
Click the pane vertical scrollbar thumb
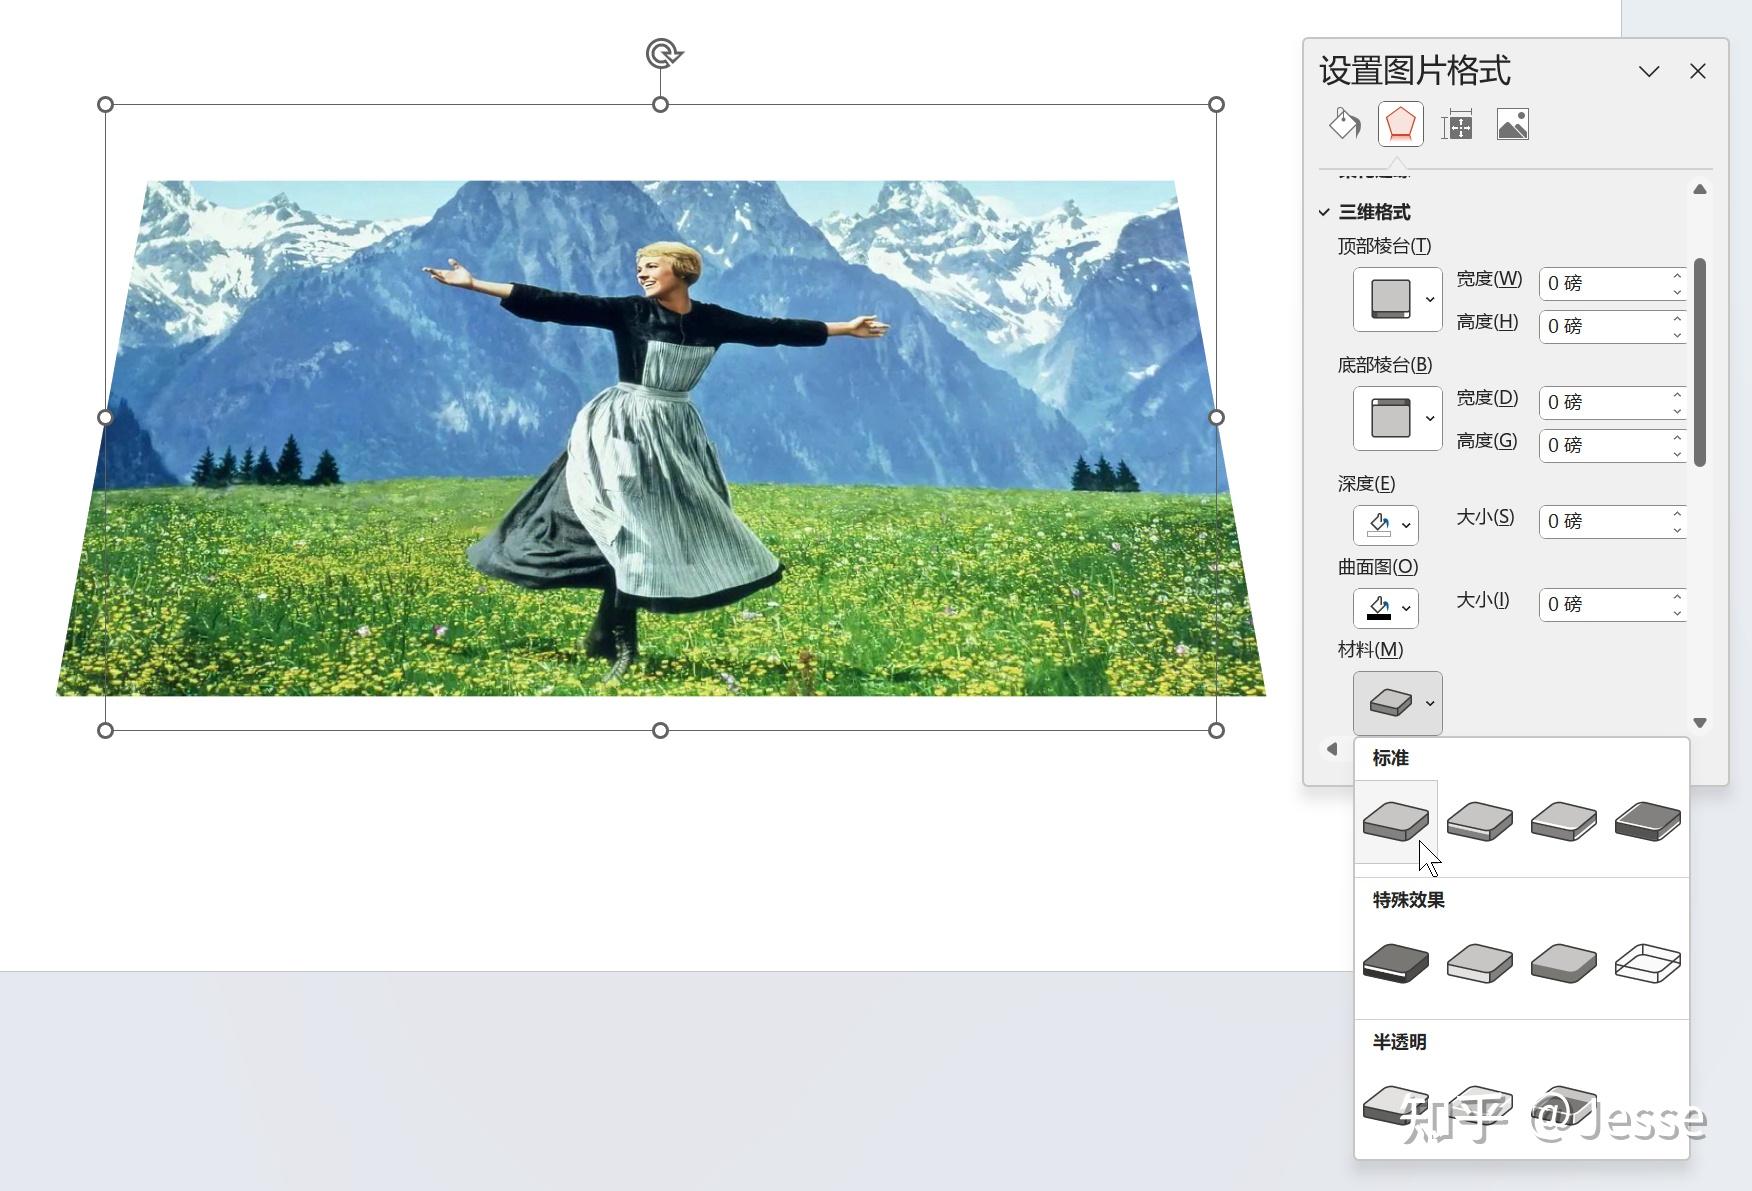point(1700,362)
